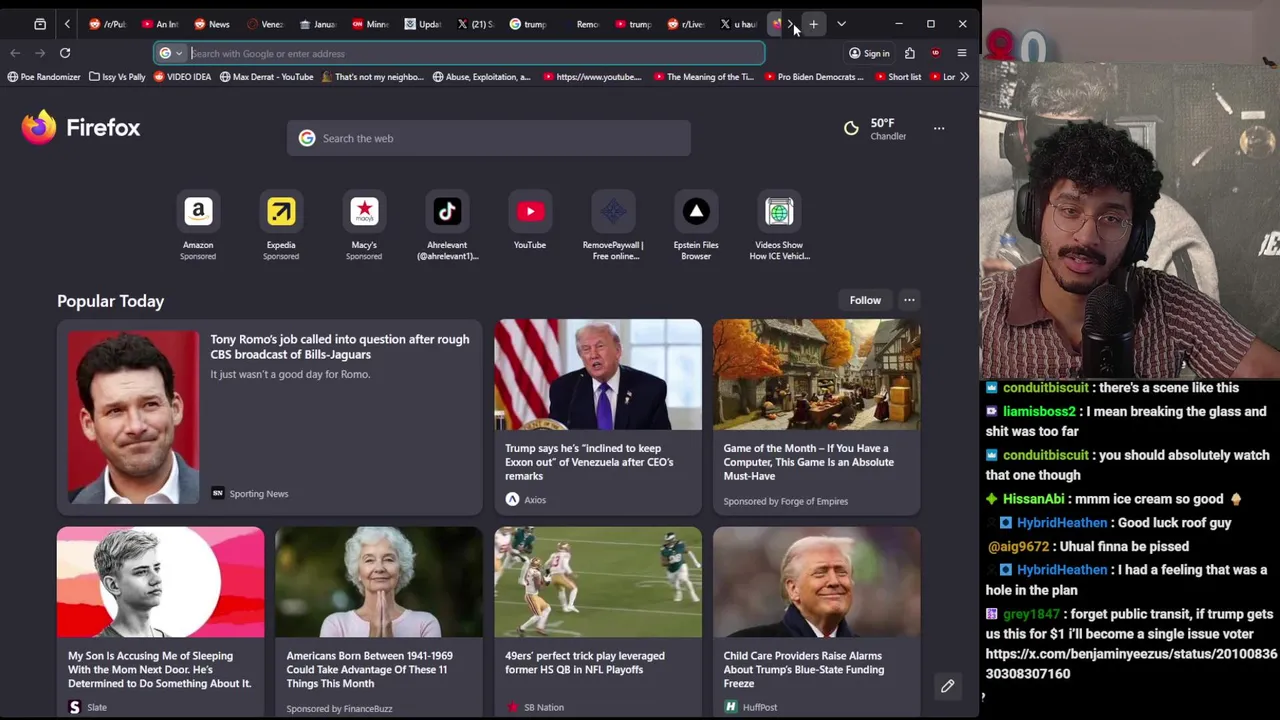
Task: Open the Tony Romo article headline
Action: tap(339, 347)
